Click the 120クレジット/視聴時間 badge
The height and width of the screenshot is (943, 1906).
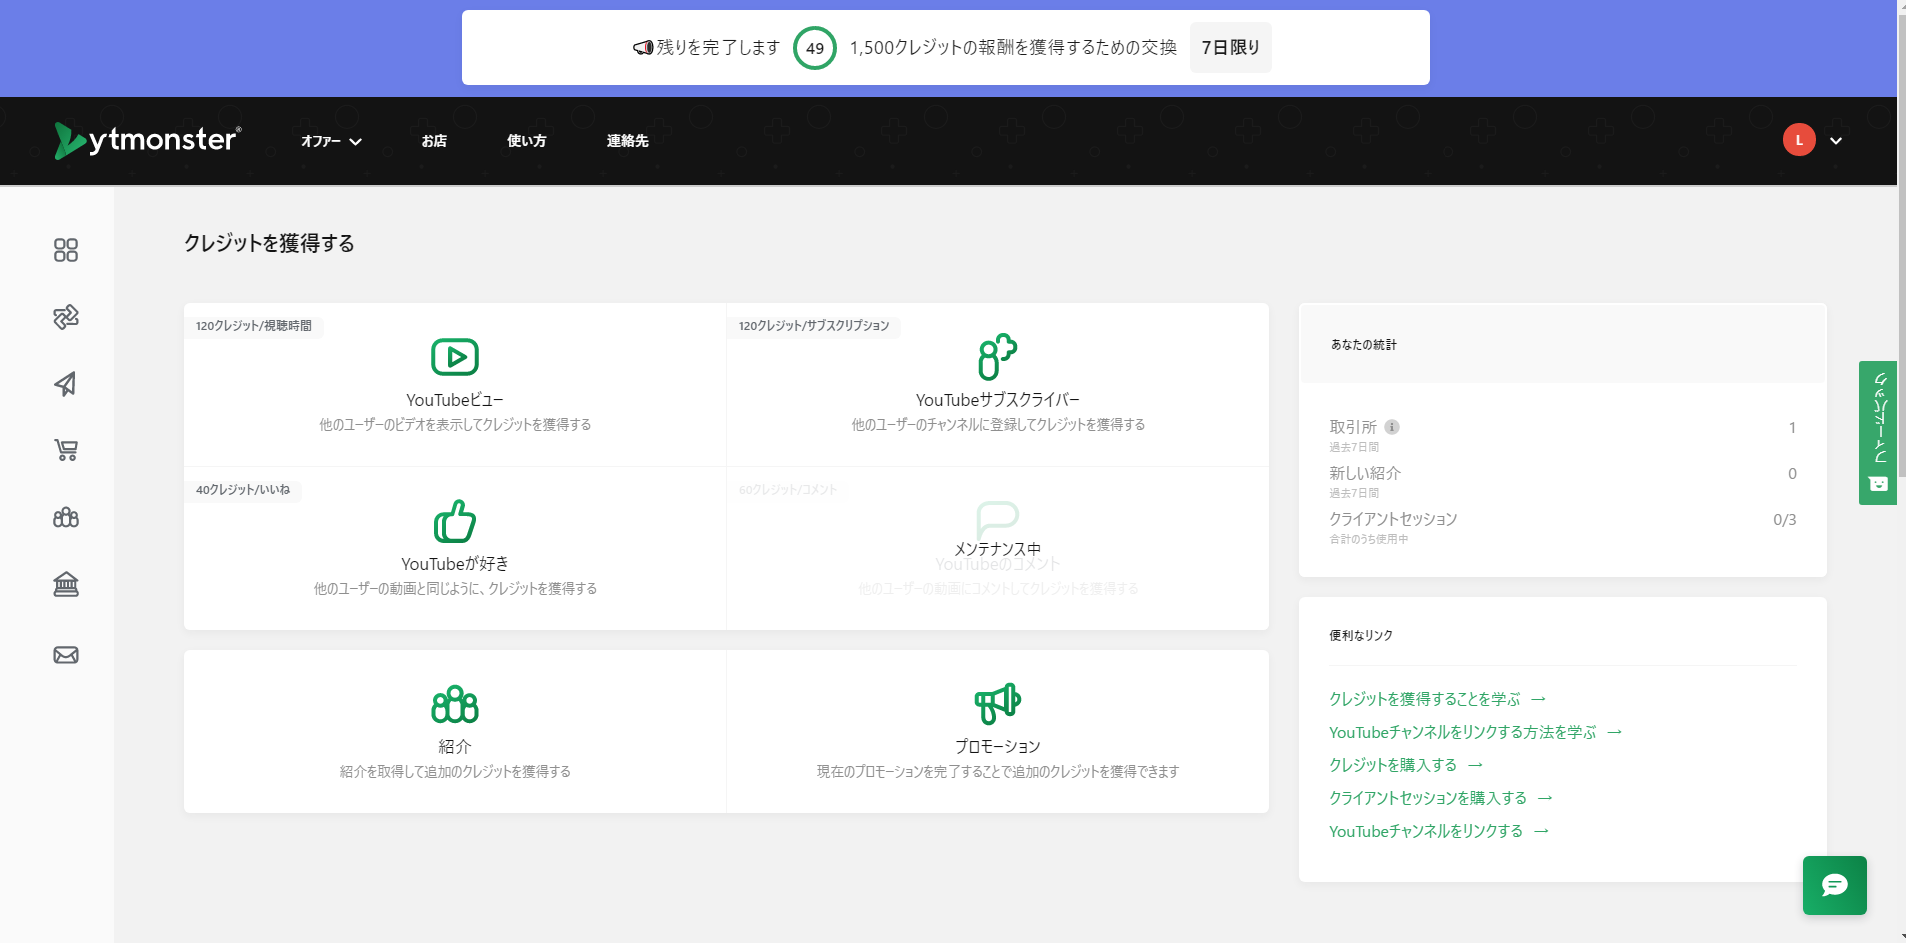coord(254,326)
